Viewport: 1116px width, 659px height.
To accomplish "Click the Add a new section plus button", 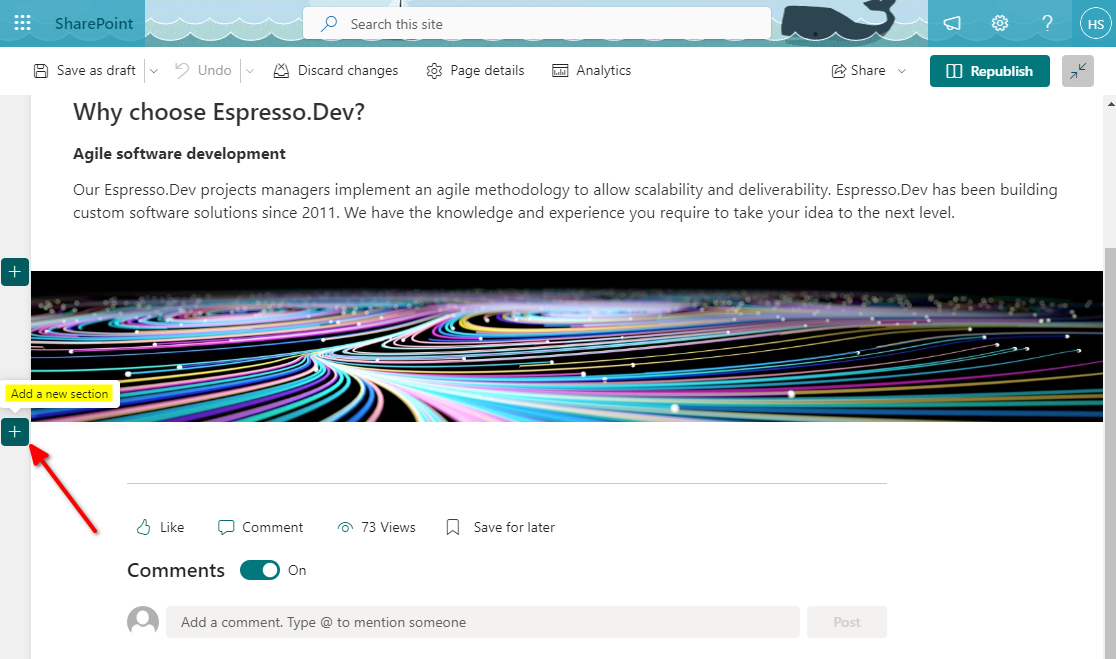I will tap(15, 432).
